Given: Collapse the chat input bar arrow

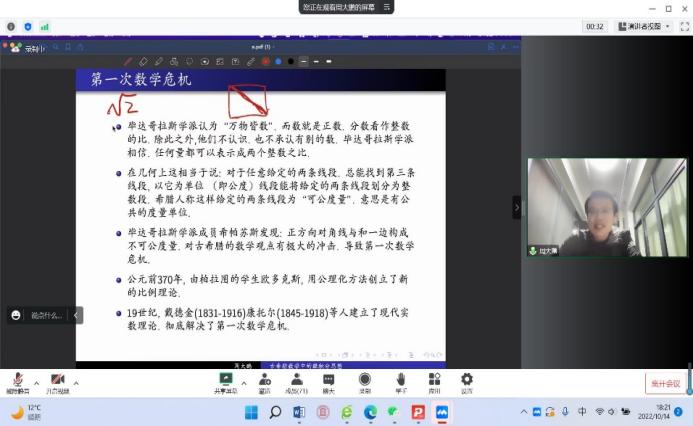Looking at the screenshot, I should (78, 315).
